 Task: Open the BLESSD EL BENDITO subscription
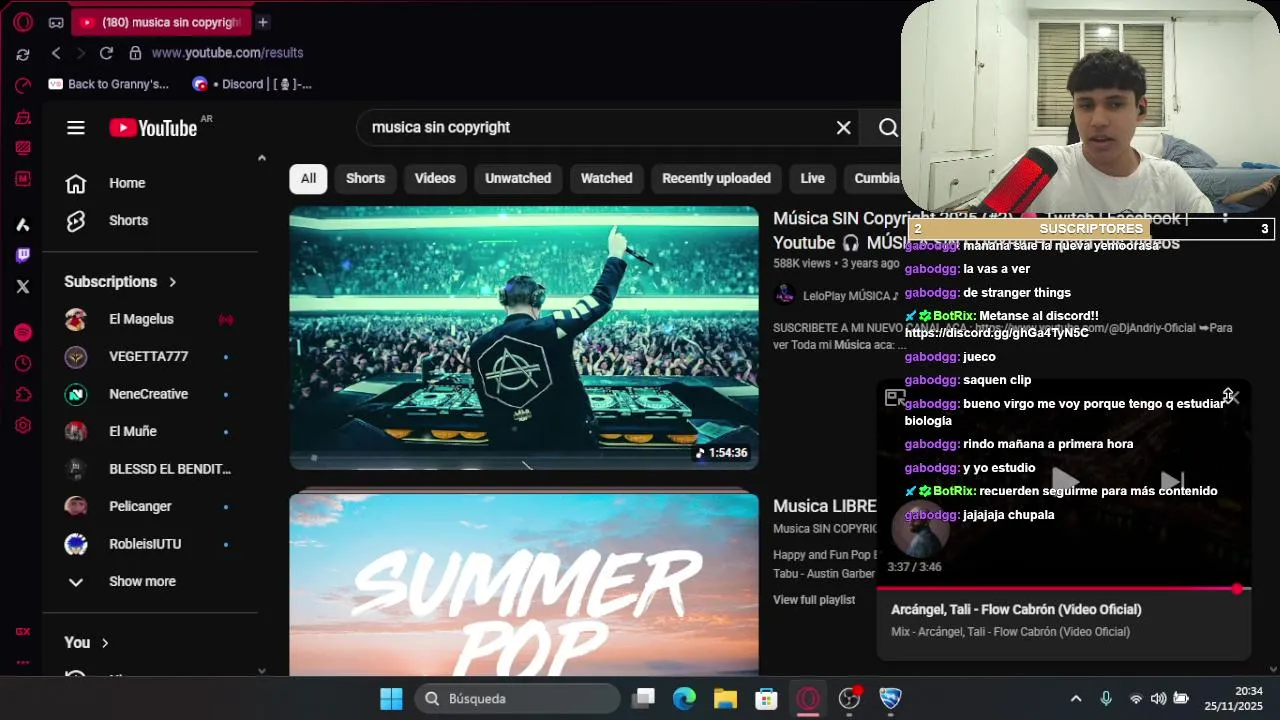150,469
